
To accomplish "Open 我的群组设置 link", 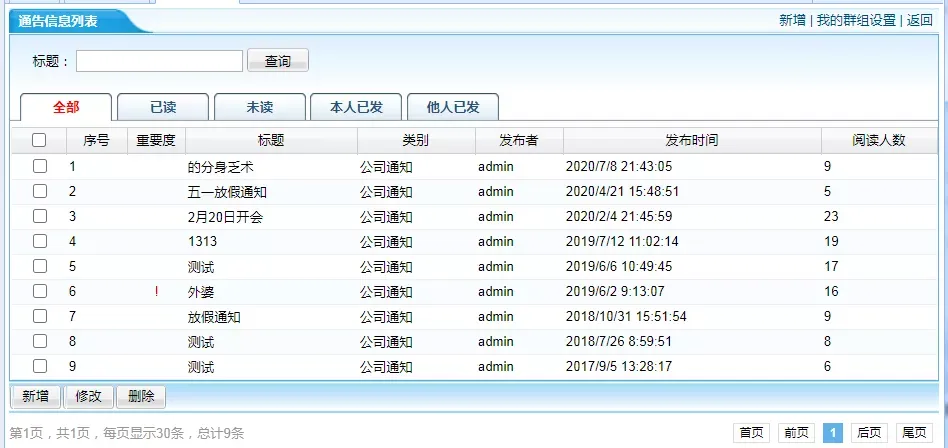I will coord(856,20).
